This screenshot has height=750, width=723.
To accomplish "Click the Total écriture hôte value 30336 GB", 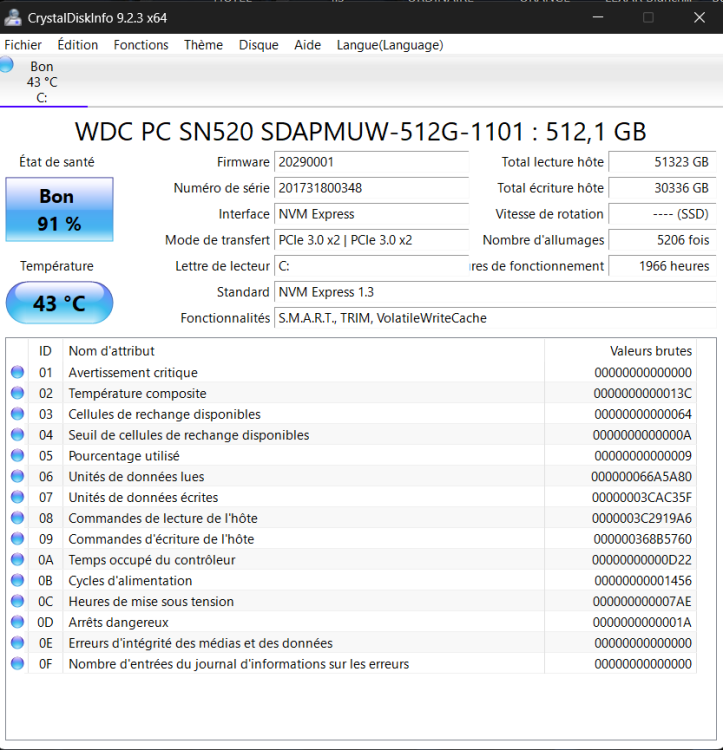I will [x=662, y=188].
